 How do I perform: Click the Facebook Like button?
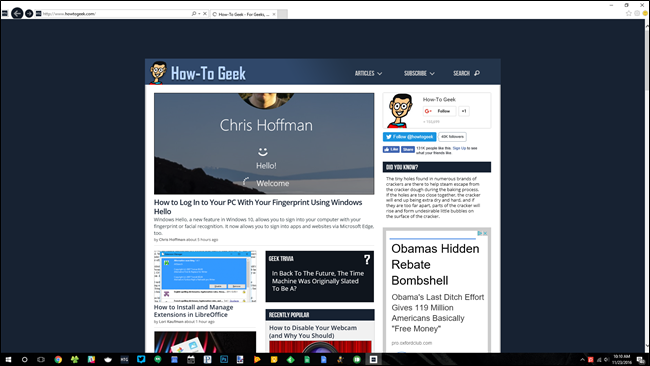(x=391, y=149)
